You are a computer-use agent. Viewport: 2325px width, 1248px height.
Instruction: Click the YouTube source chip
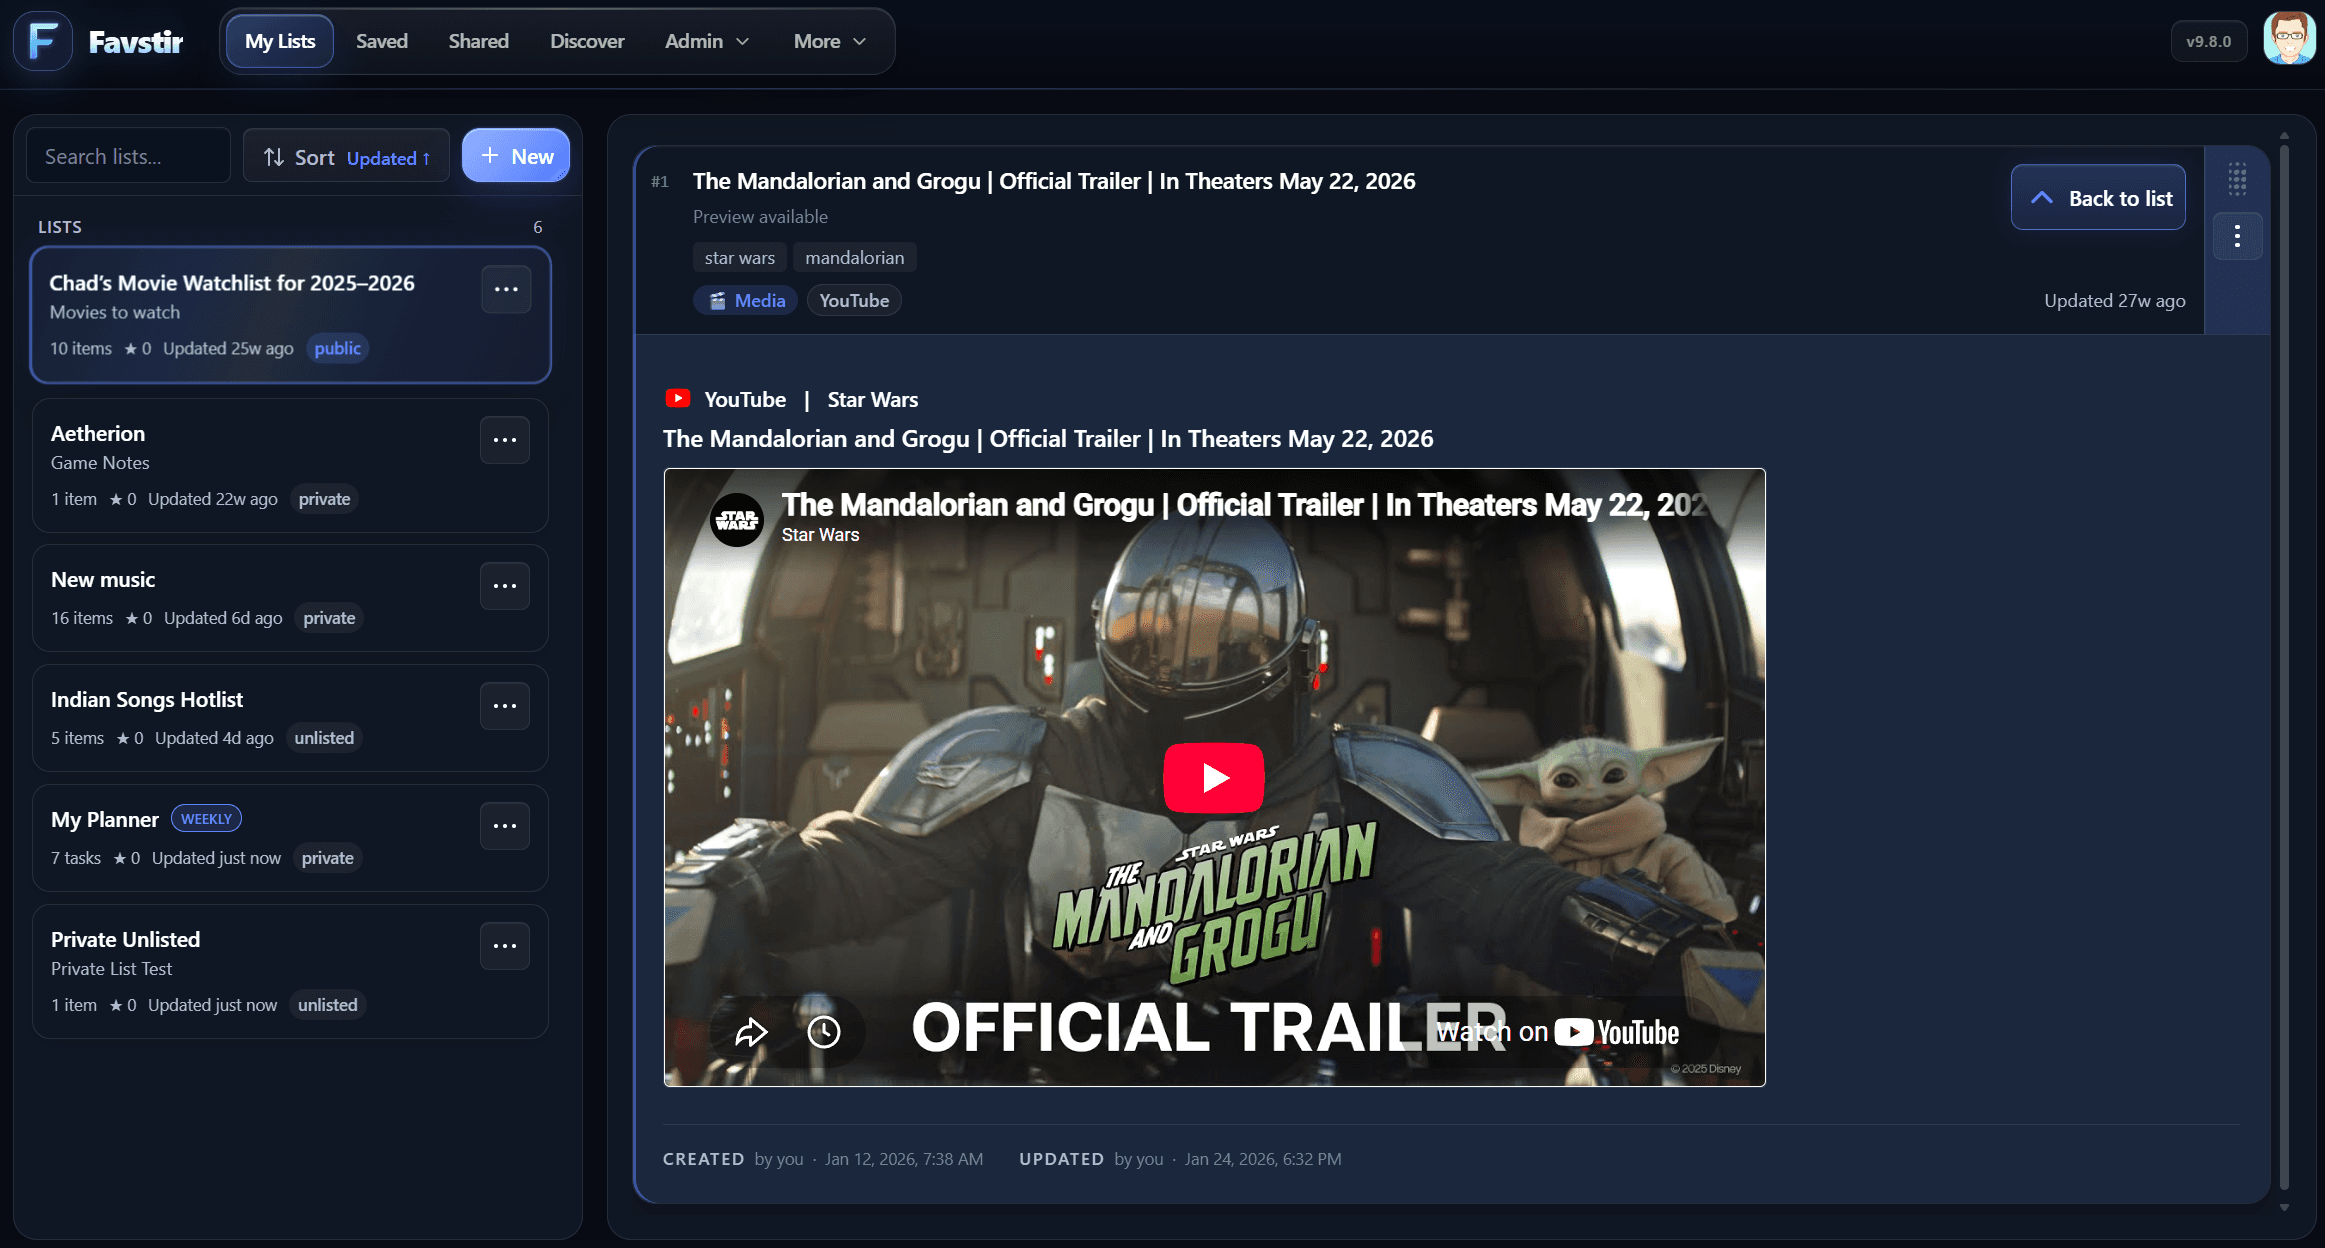pyautogui.click(x=854, y=300)
